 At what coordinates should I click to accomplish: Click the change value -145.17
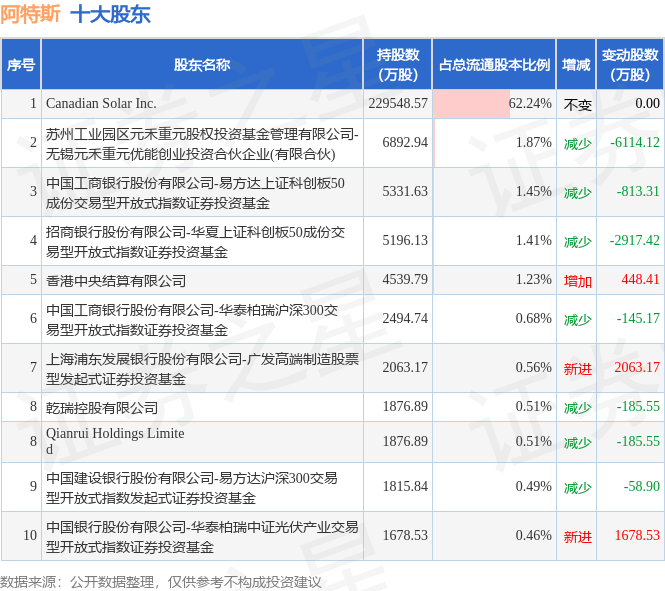[x=638, y=318]
